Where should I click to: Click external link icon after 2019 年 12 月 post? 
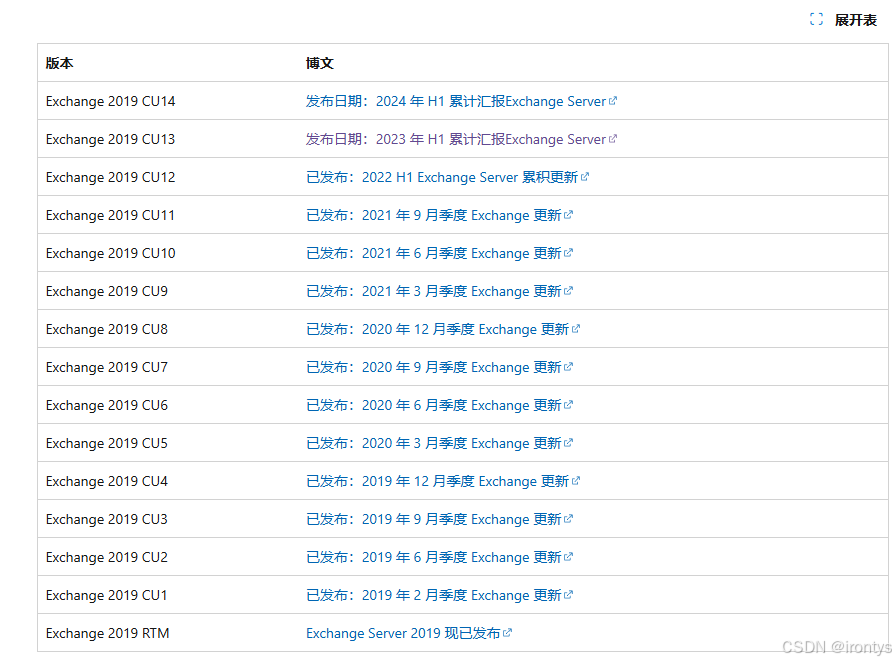pyautogui.click(x=575, y=481)
